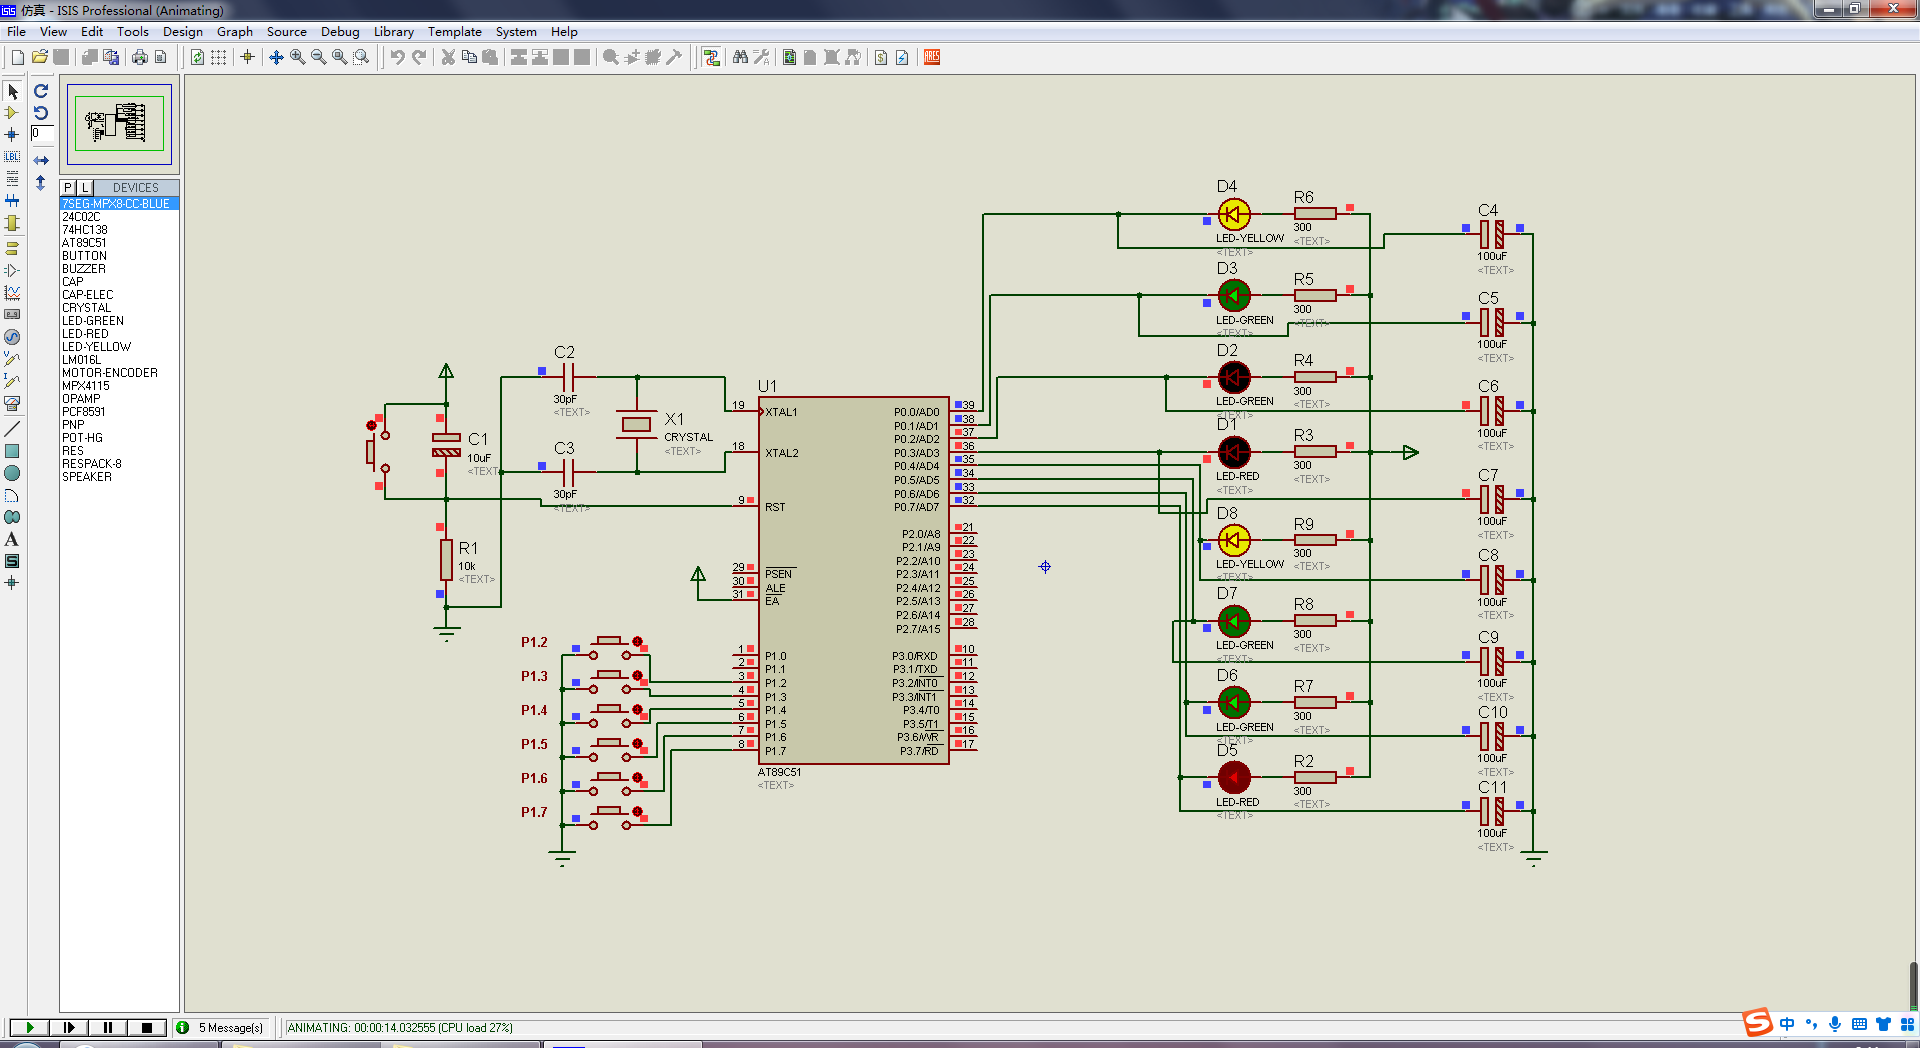Screen dimensions: 1920x1048
Task: Toggle wire autorouter icon
Action: click(x=711, y=57)
